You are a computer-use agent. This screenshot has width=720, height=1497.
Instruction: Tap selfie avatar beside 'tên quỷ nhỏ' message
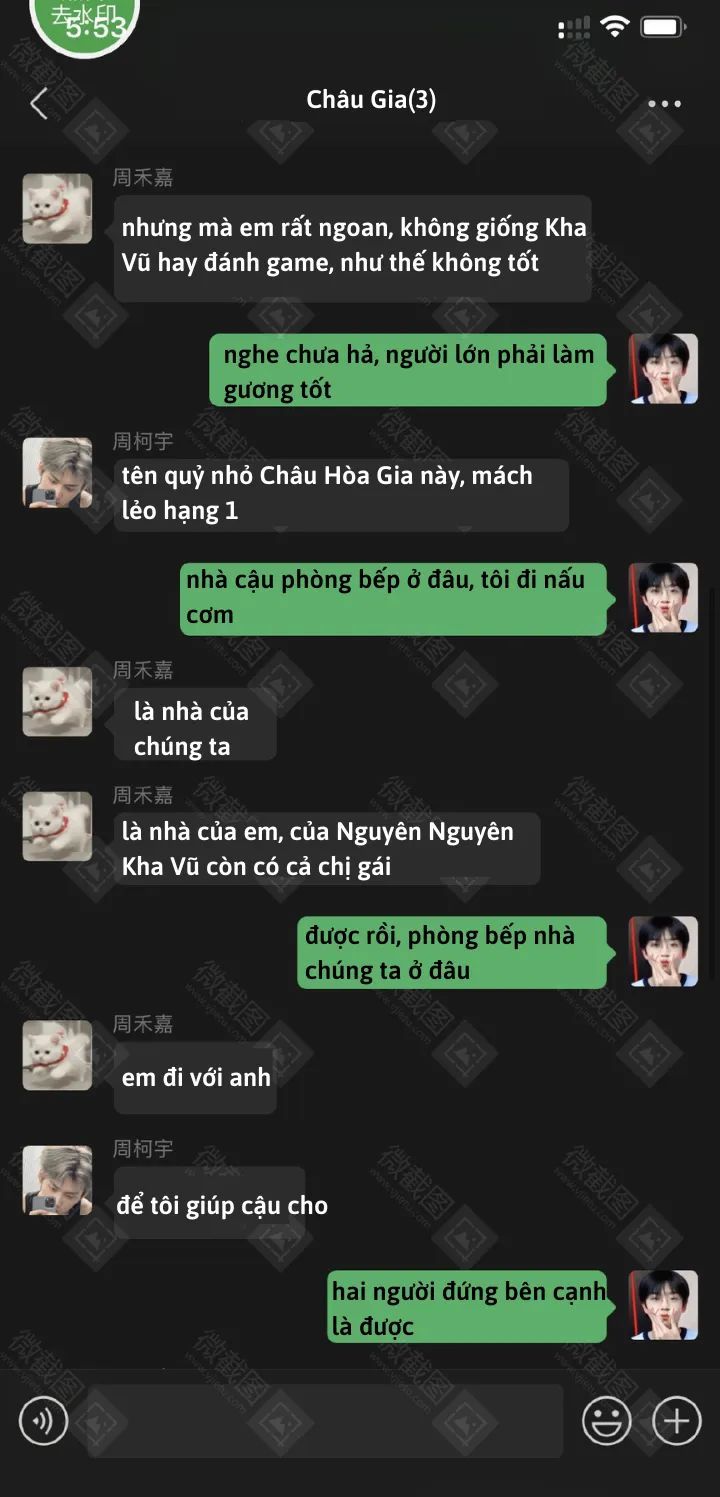coord(57,472)
